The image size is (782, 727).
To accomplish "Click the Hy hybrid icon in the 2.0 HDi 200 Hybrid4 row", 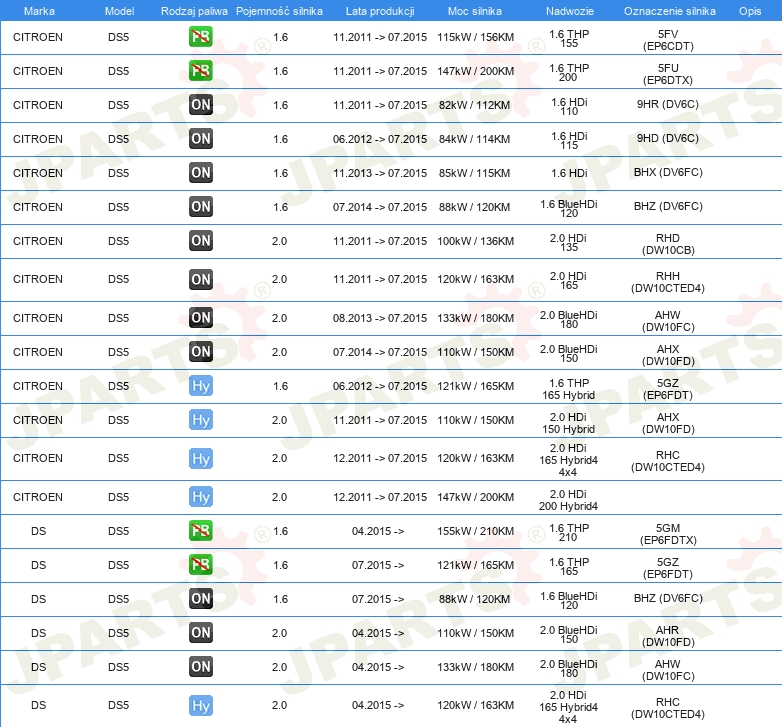I will click(200, 497).
